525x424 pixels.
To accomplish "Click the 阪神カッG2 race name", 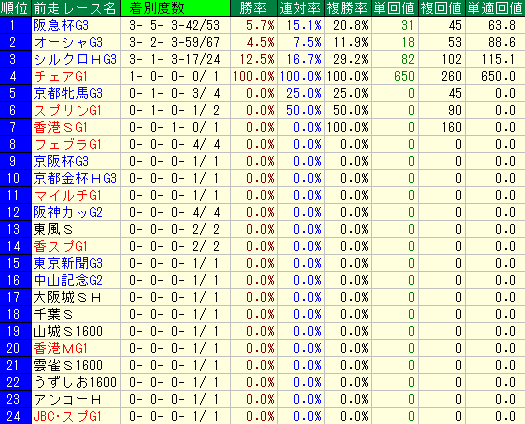I will tap(68, 212).
